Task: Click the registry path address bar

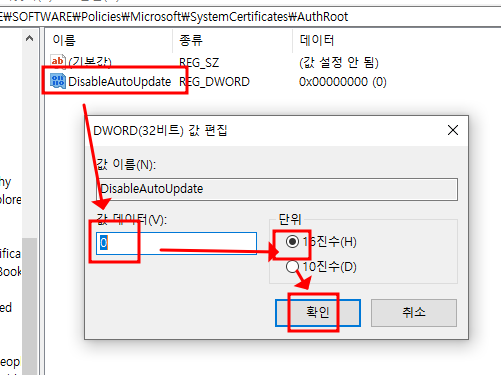Action: pyautogui.click(x=250, y=16)
